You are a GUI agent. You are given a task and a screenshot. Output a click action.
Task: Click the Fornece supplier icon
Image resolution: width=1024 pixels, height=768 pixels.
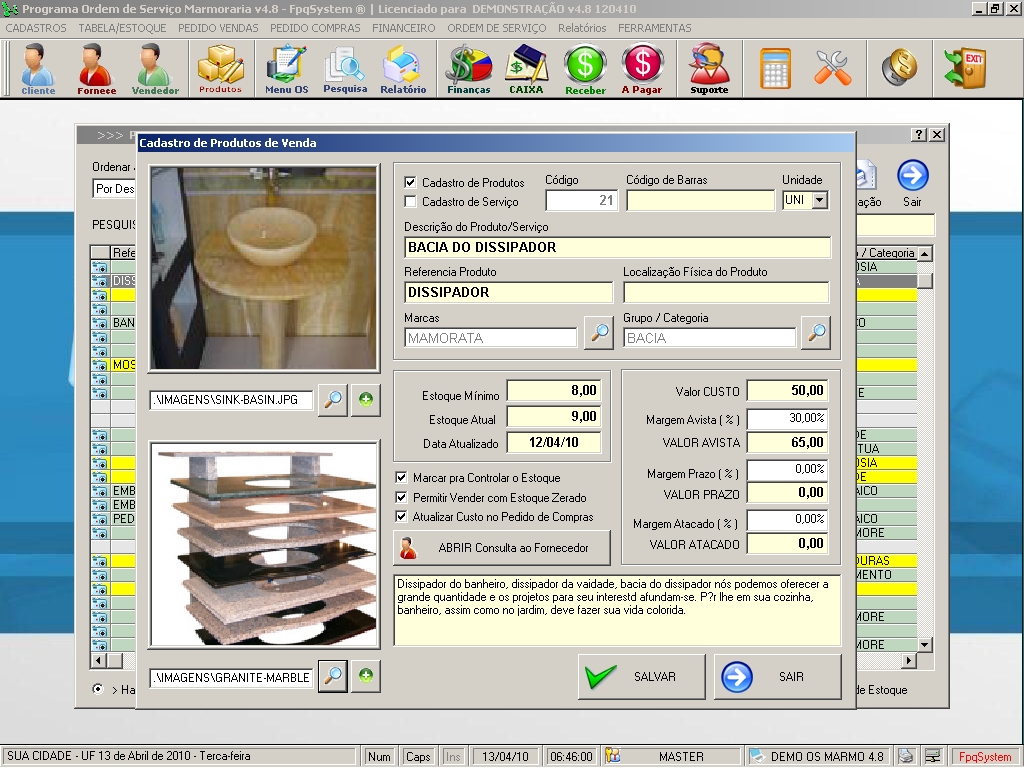click(97, 69)
